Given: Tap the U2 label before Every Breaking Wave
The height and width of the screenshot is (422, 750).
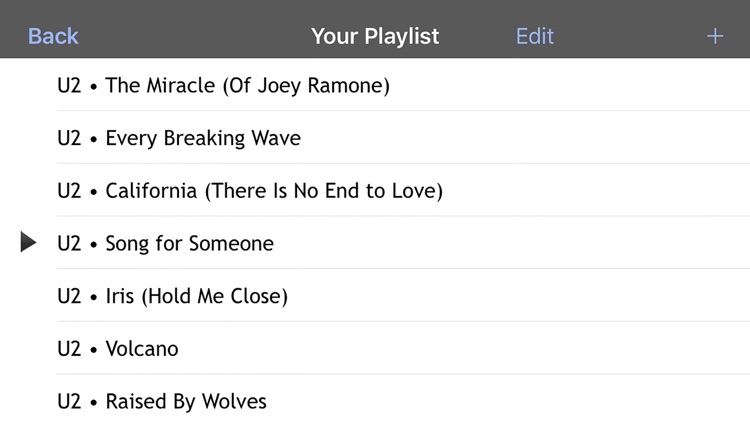Looking at the screenshot, I should (x=69, y=138).
